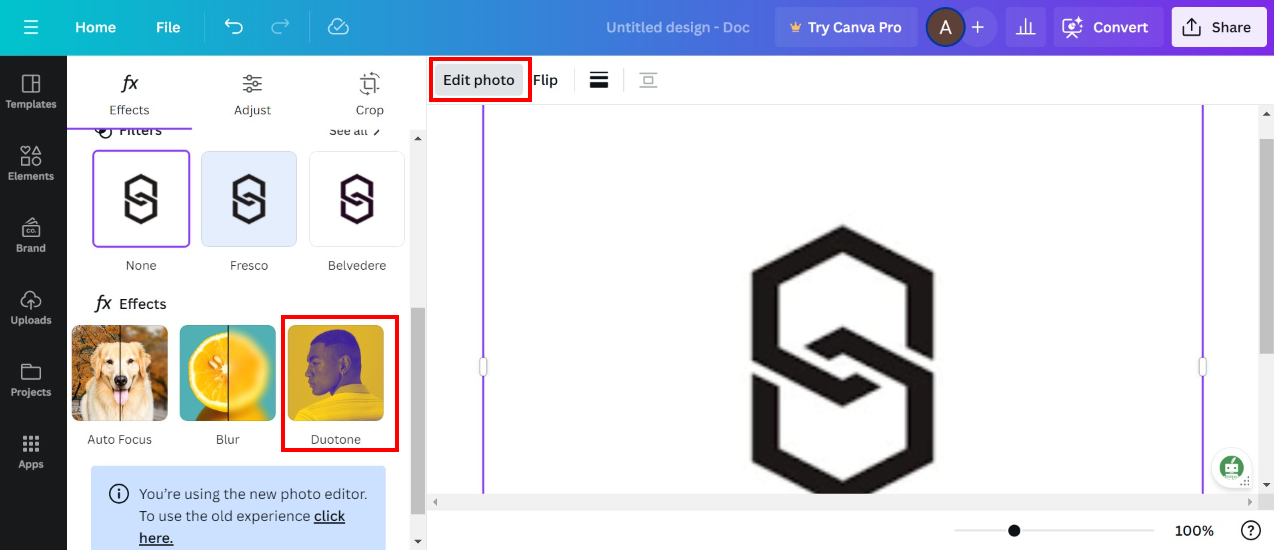Undo the last action

coord(234,27)
